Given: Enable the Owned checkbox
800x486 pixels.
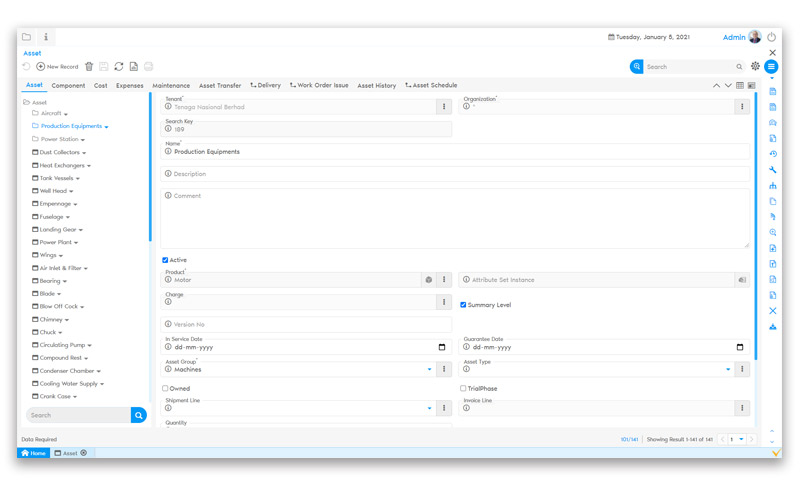Looking at the screenshot, I should point(166,389).
